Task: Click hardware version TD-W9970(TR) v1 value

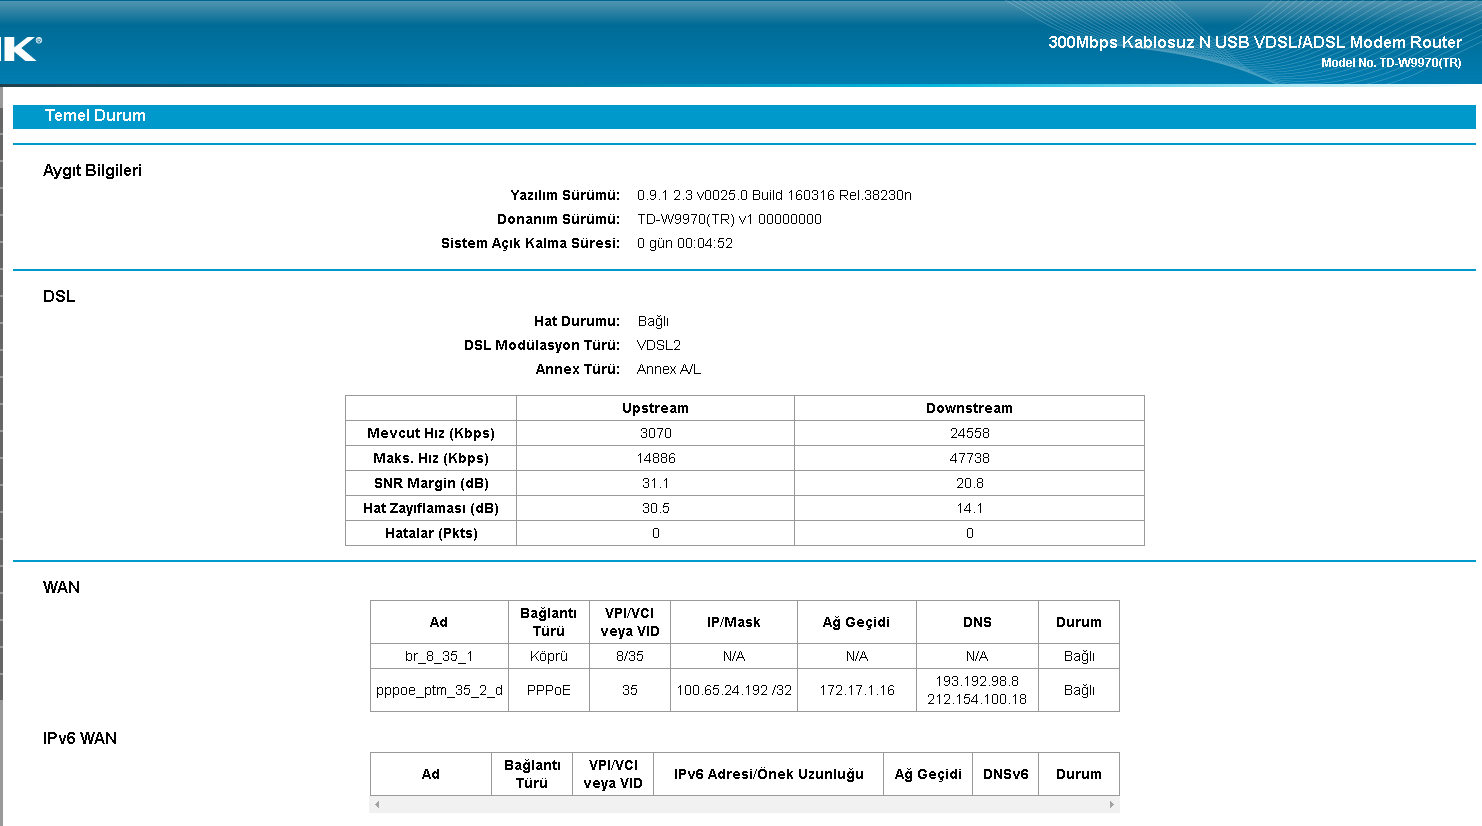Action: point(729,219)
